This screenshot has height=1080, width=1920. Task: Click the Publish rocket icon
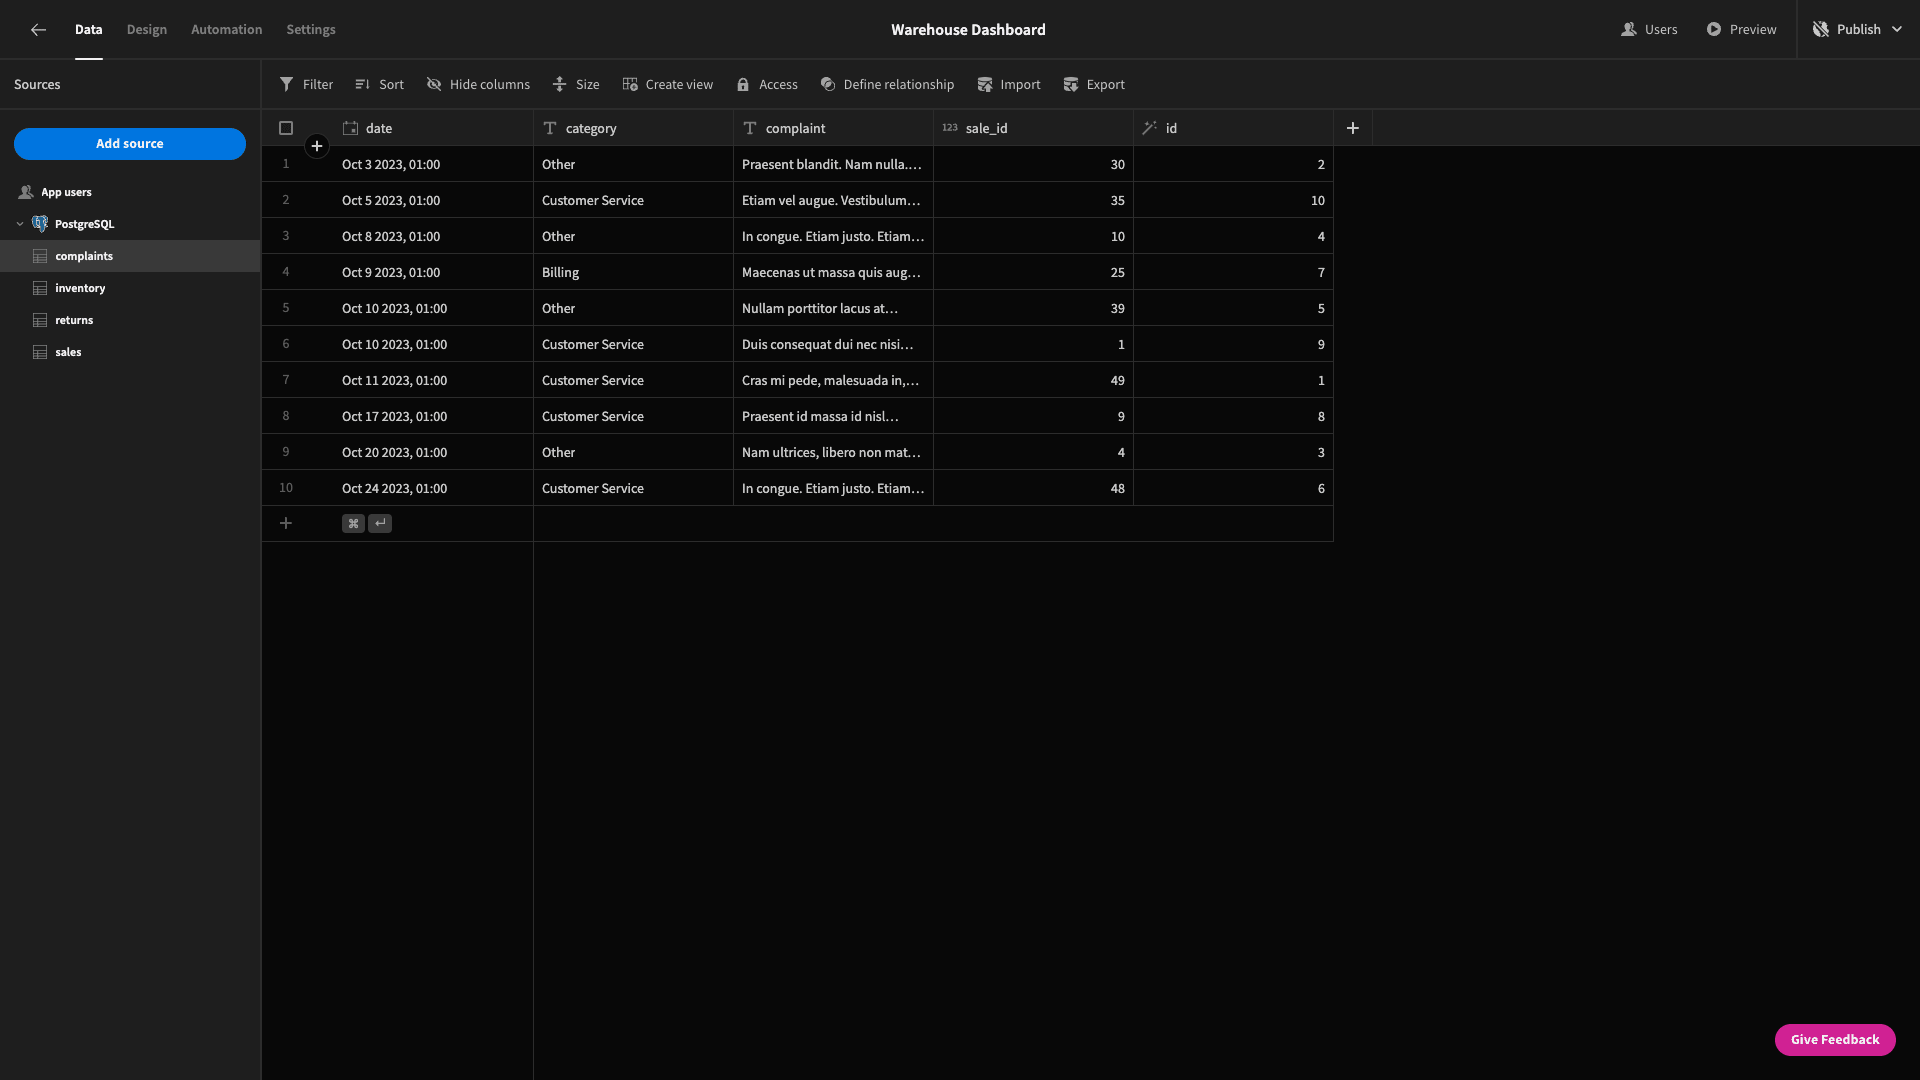pos(1821,30)
